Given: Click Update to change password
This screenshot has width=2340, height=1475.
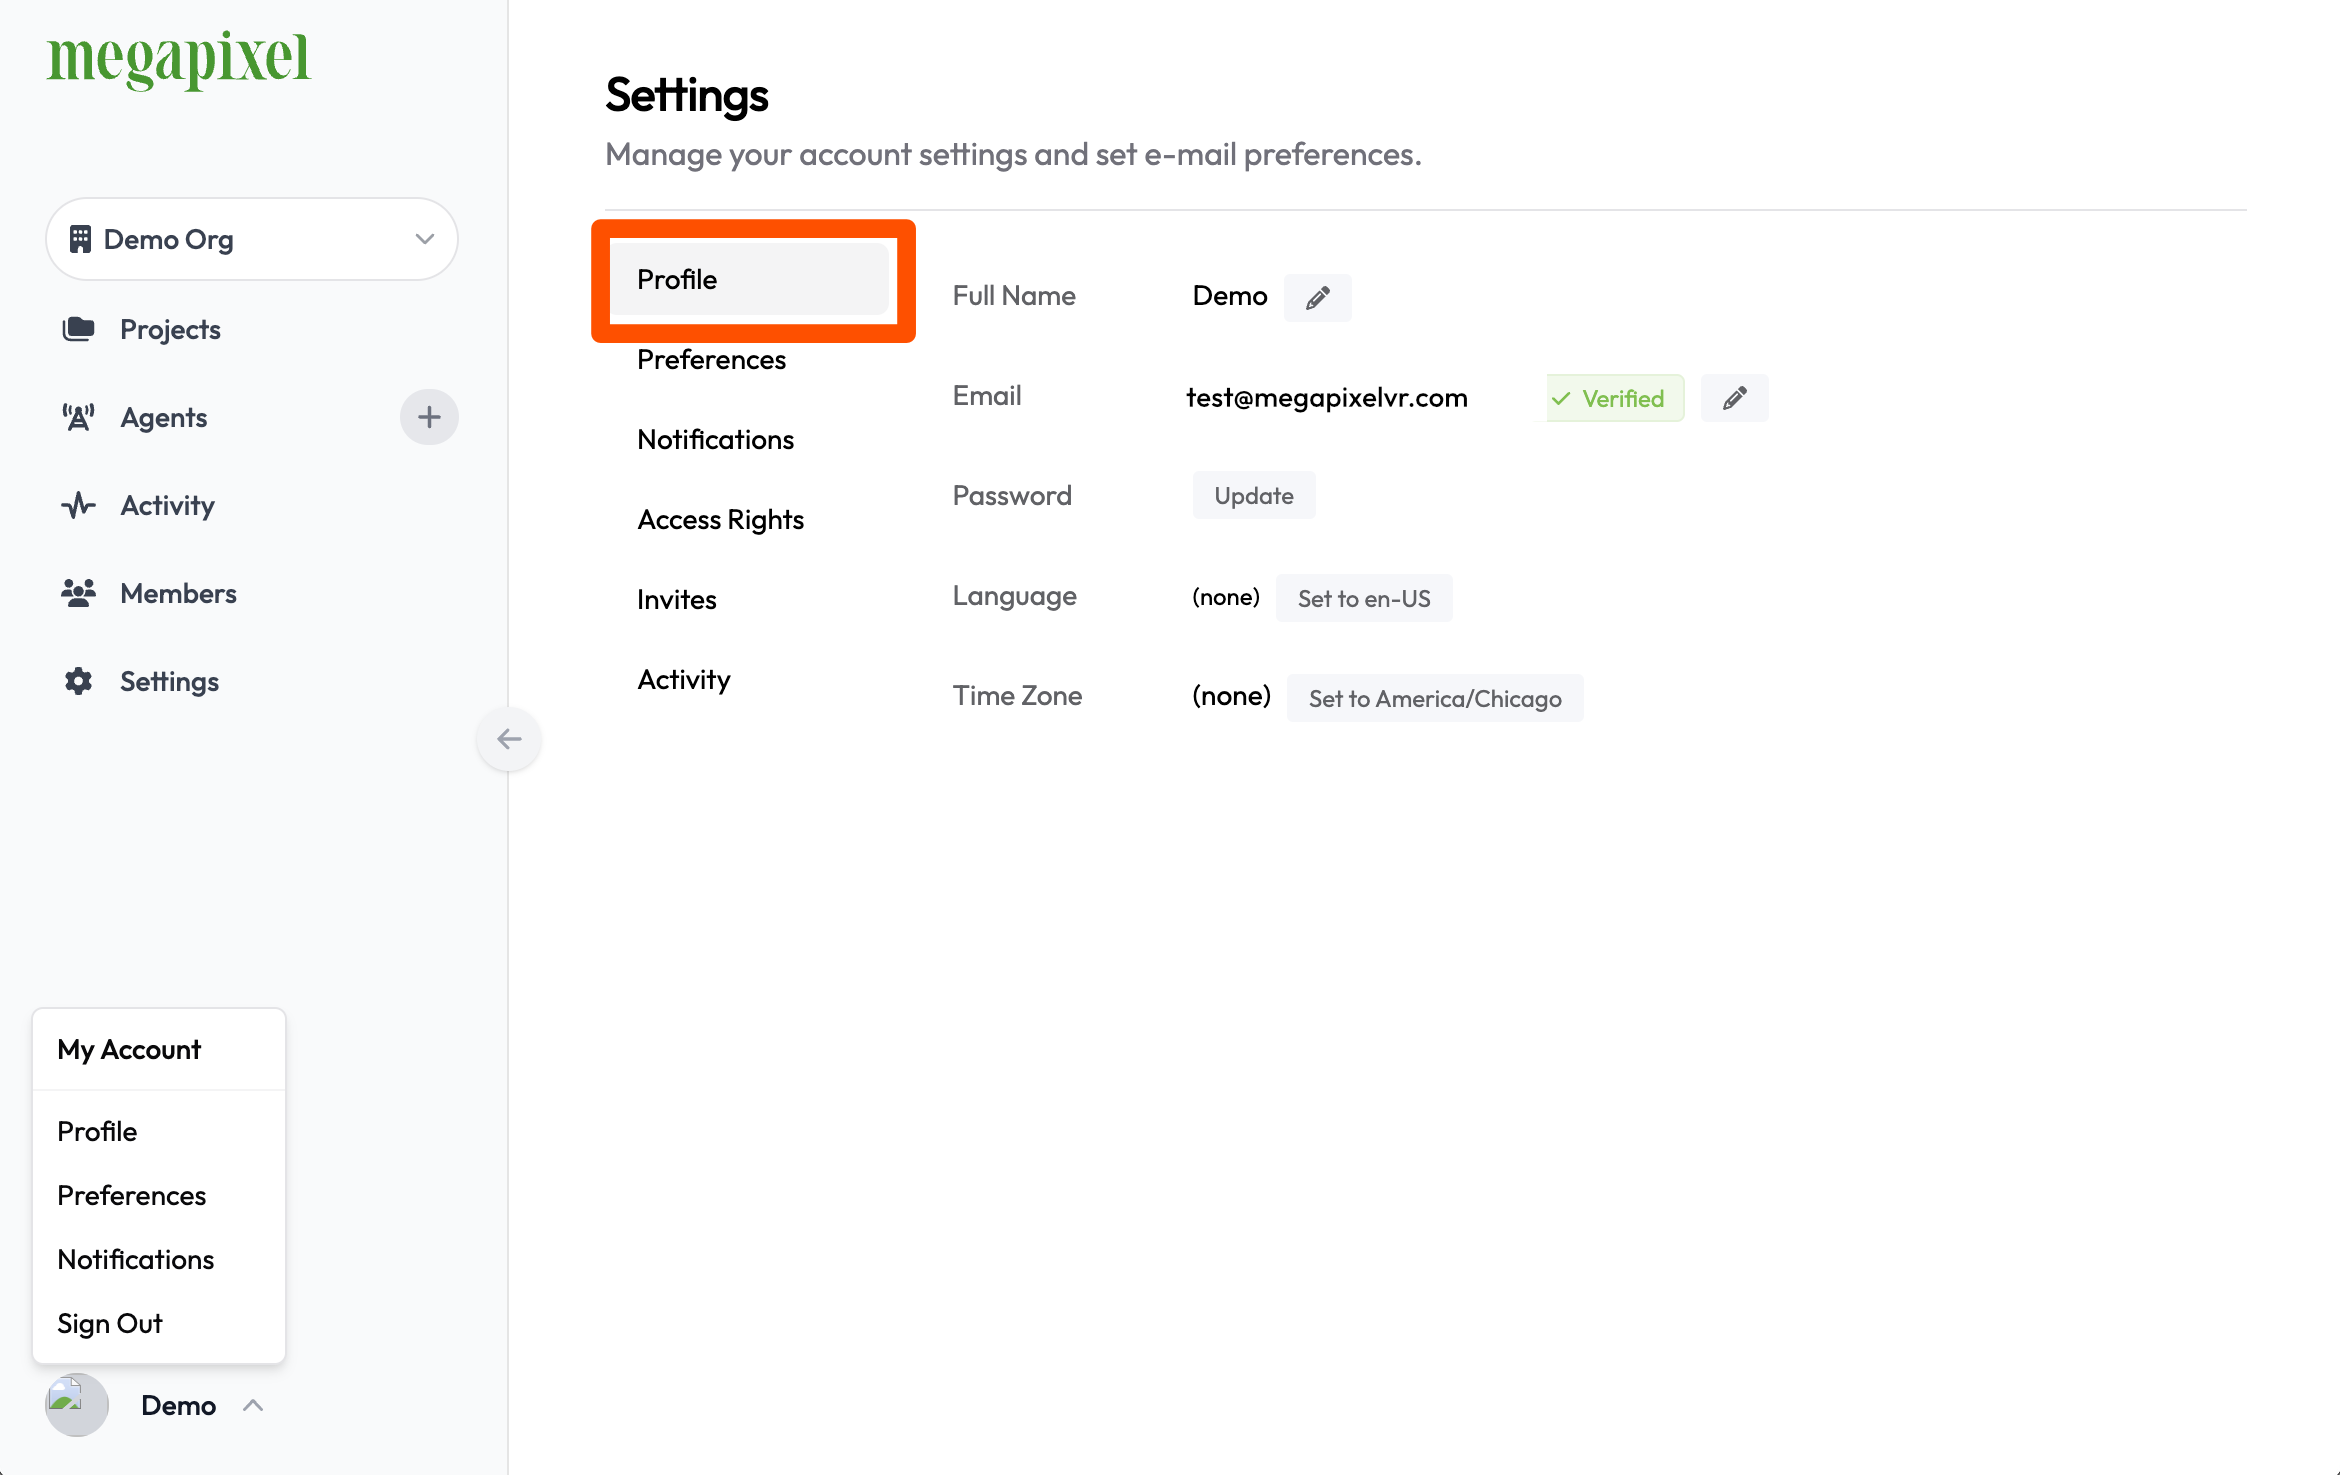Looking at the screenshot, I should pyautogui.click(x=1254, y=496).
